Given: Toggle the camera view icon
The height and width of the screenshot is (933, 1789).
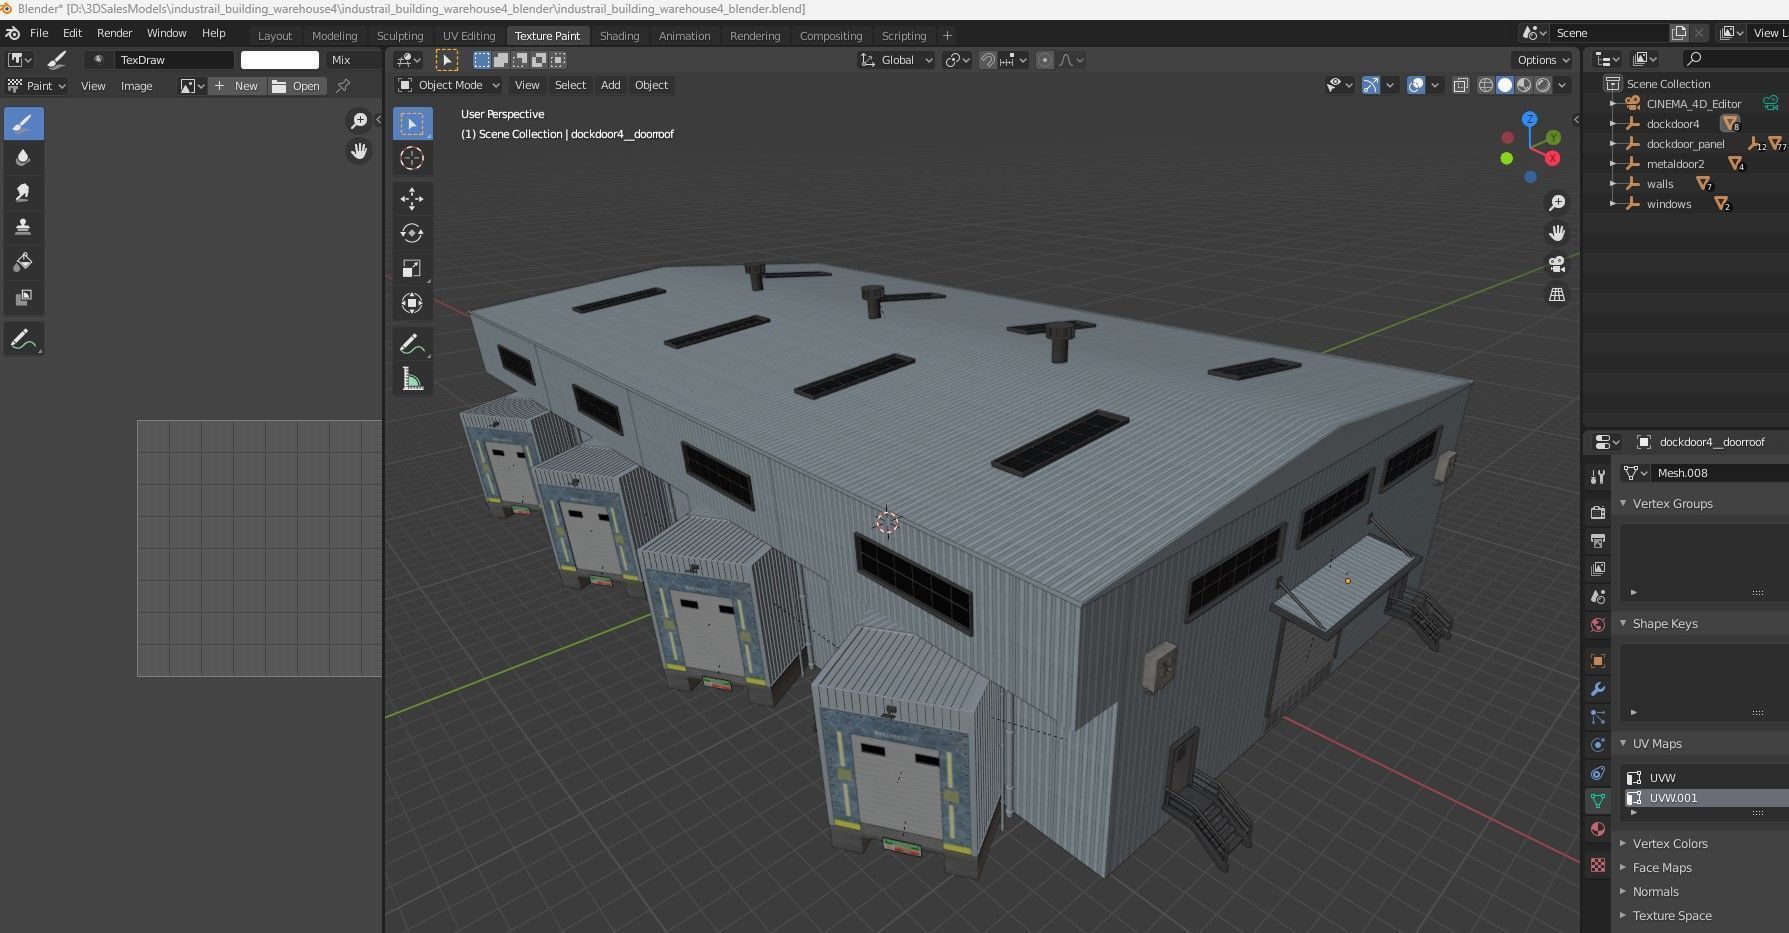Looking at the screenshot, I should pos(1557,264).
